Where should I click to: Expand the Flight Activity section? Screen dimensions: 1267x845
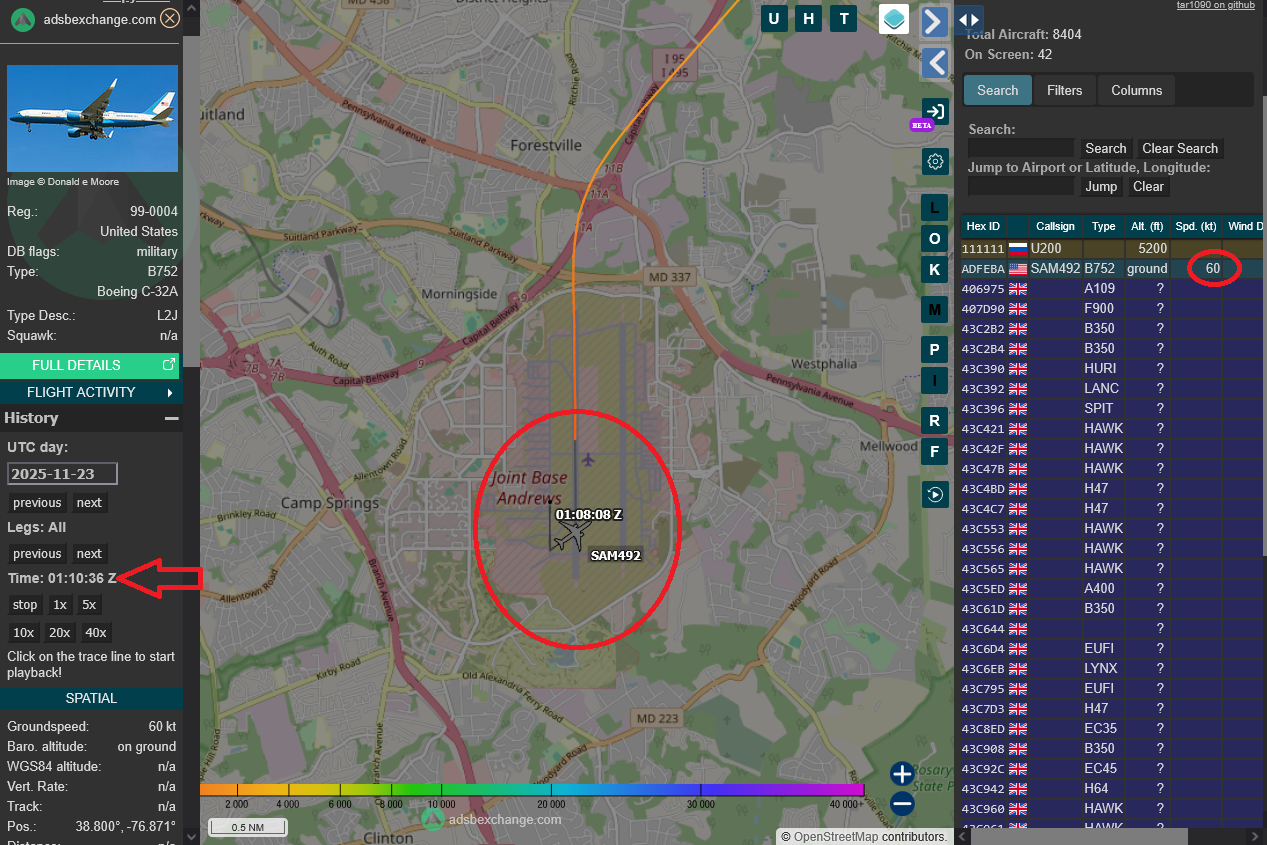pyautogui.click(x=91, y=392)
